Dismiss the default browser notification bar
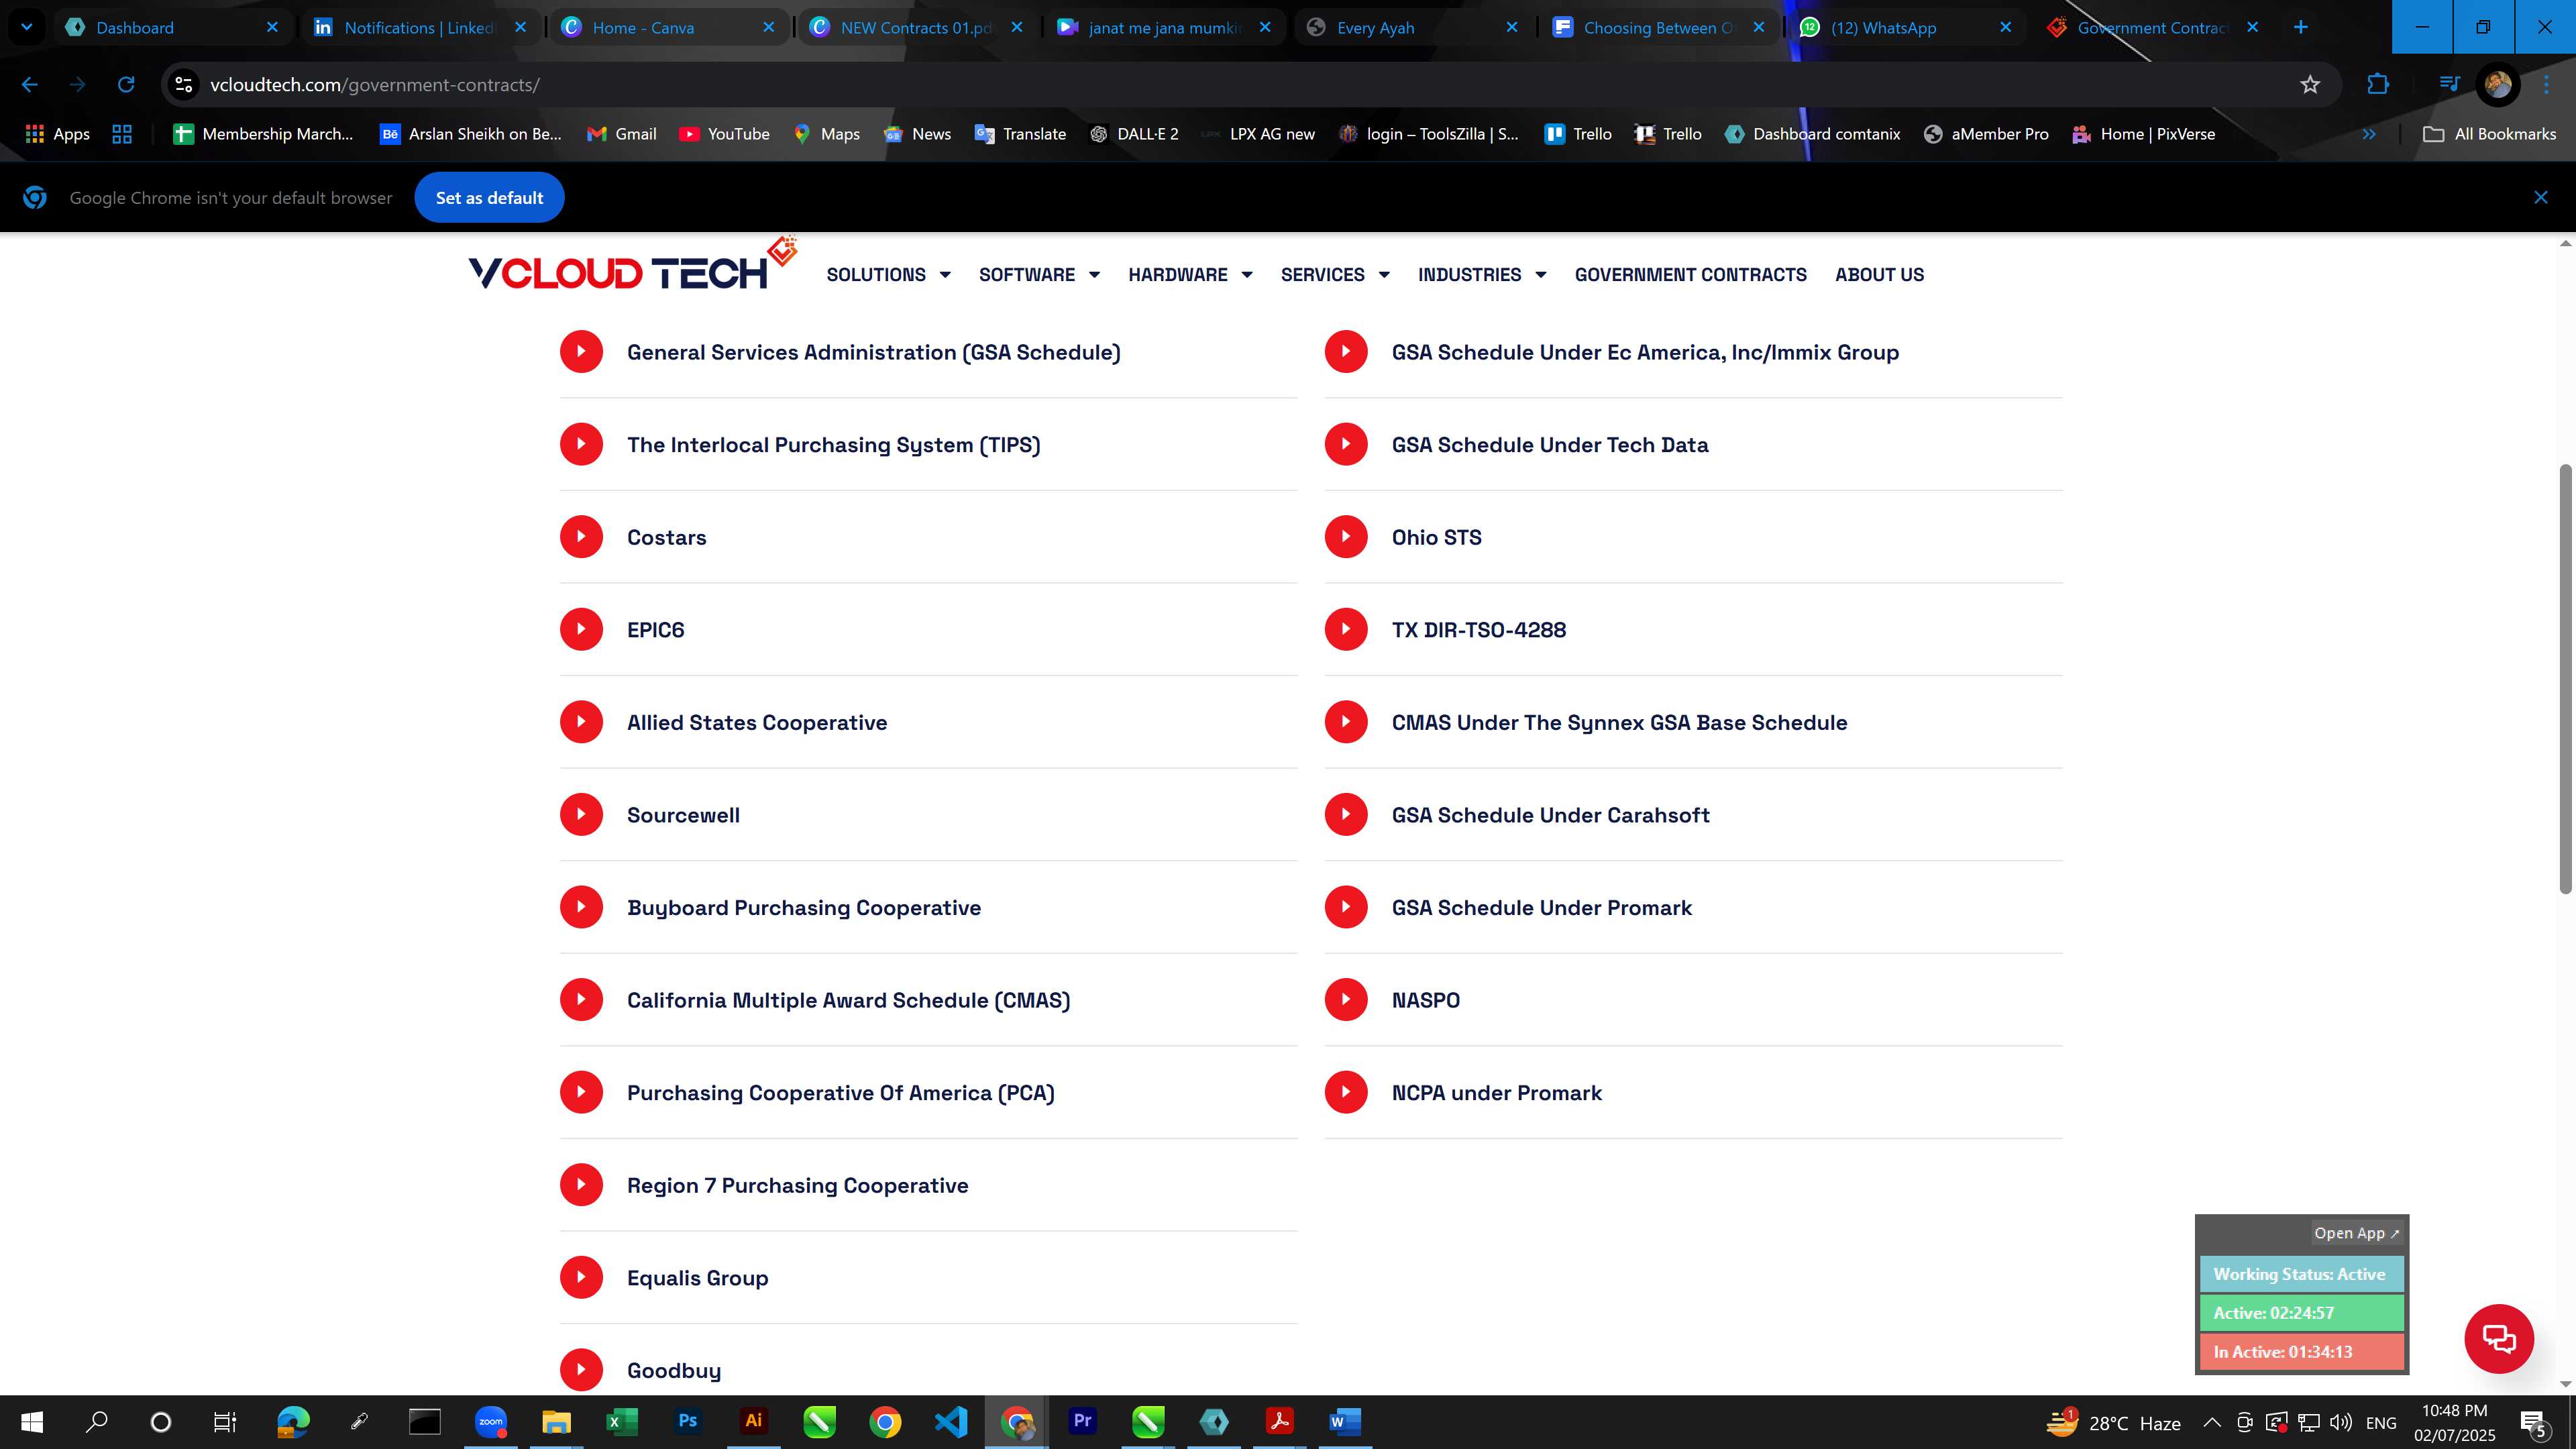The height and width of the screenshot is (1449, 2576). pos(2540,197)
